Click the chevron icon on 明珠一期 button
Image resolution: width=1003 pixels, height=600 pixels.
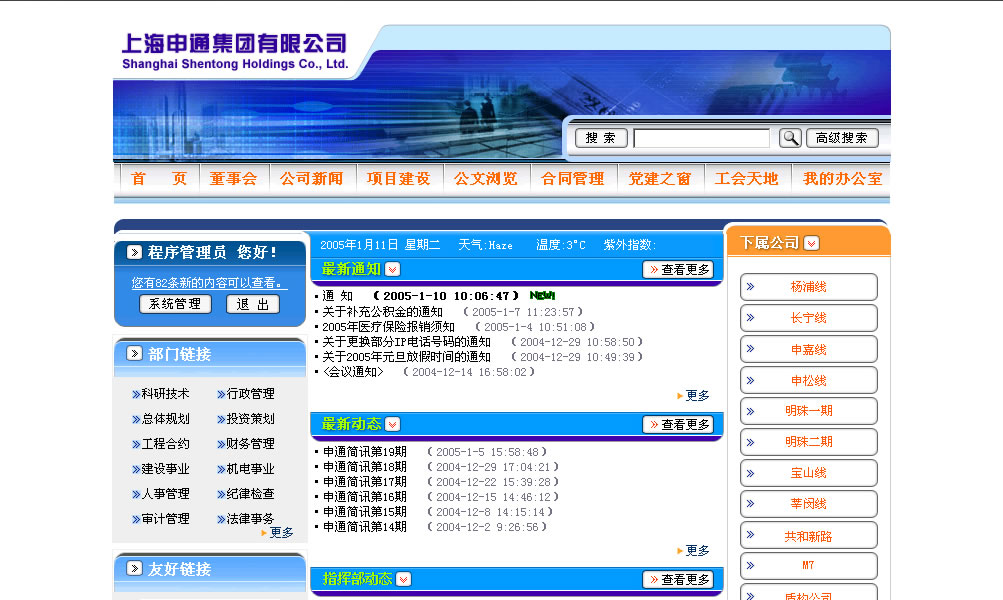(x=750, y=411)
